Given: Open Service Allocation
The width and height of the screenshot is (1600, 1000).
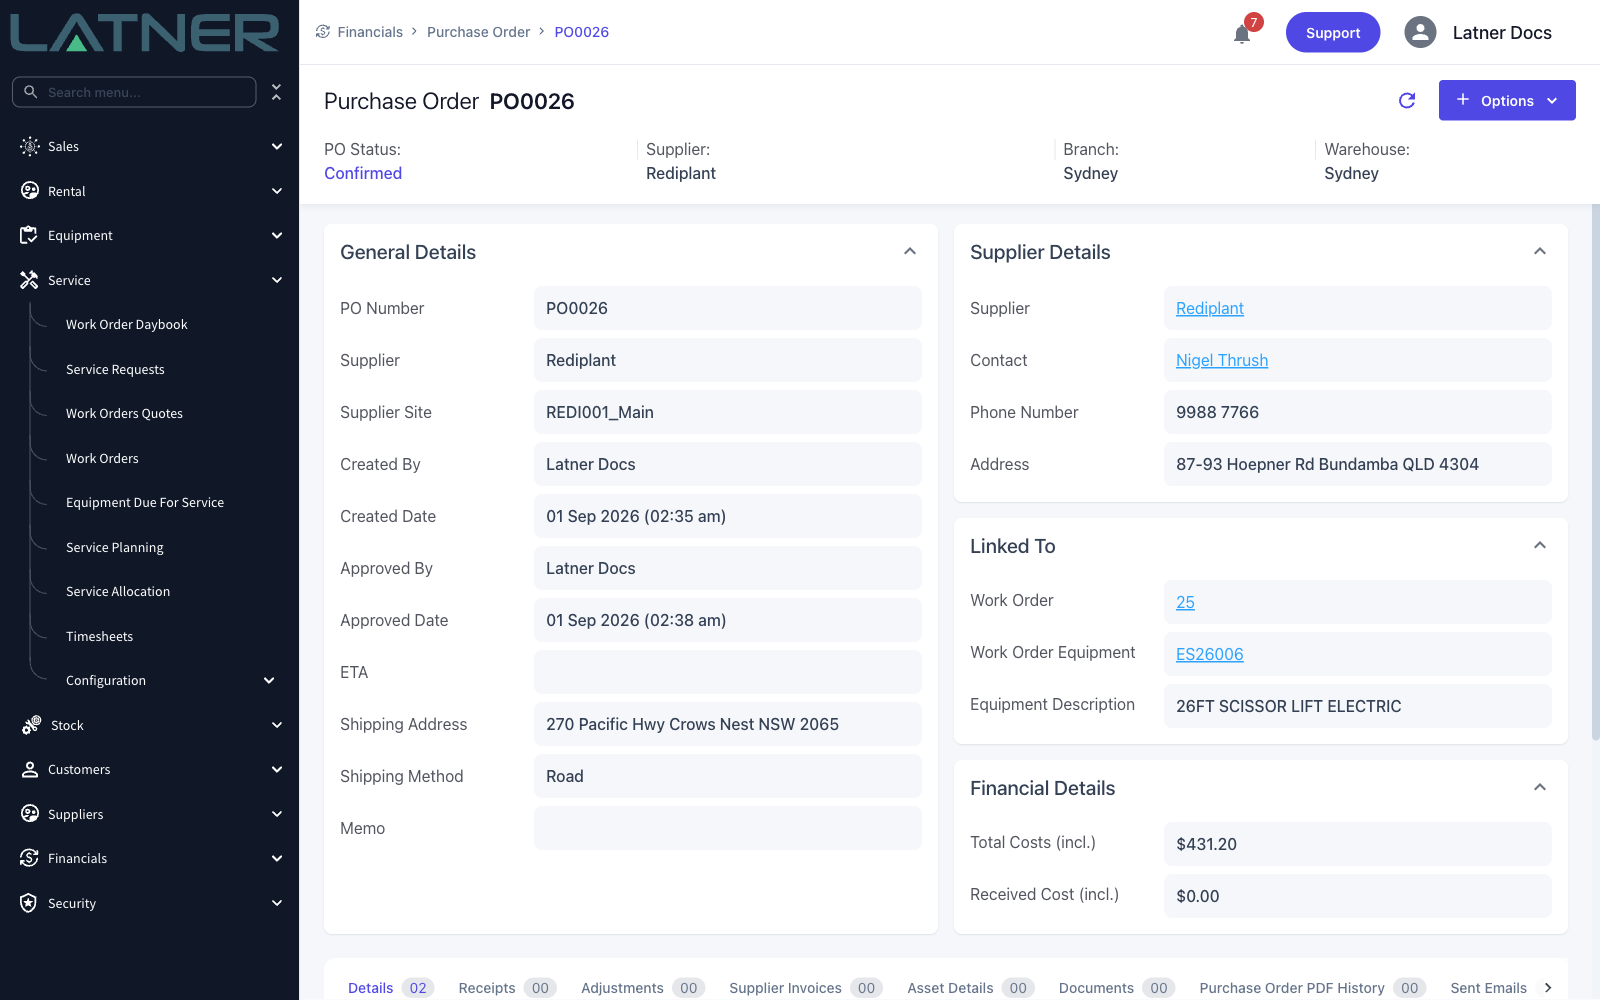Looking at the screenshot, I should pos(118,591).
